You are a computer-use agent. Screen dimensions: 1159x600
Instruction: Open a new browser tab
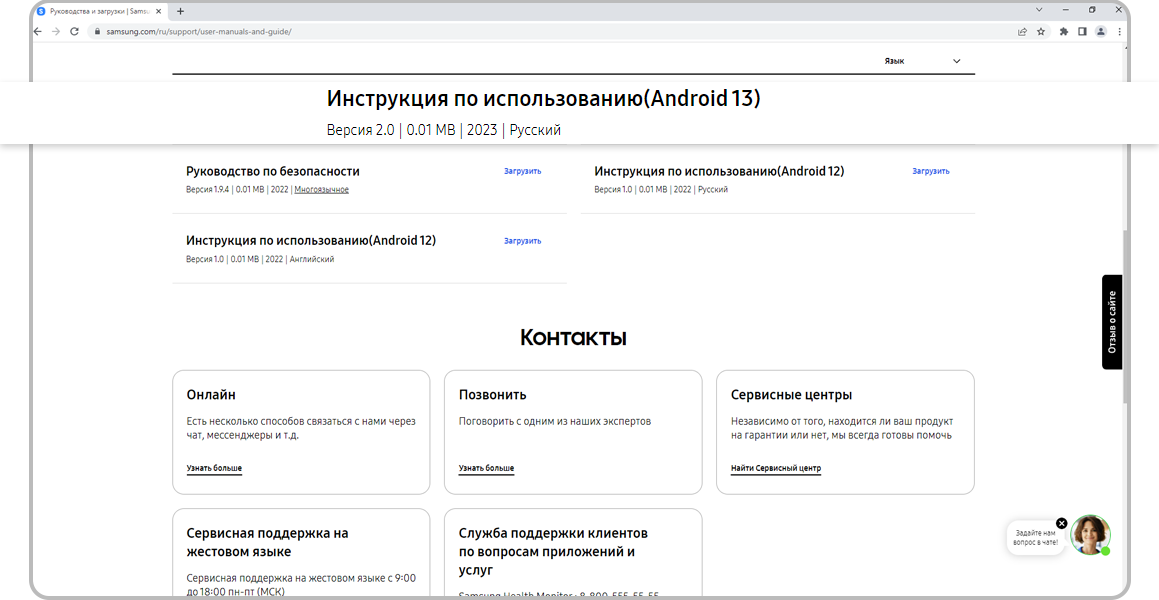point(180,11)
